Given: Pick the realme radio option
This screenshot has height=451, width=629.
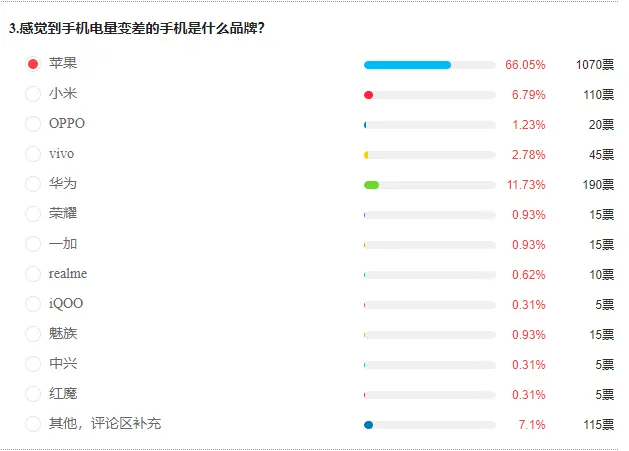Looking at the screenshot, I should pos(33,274).
